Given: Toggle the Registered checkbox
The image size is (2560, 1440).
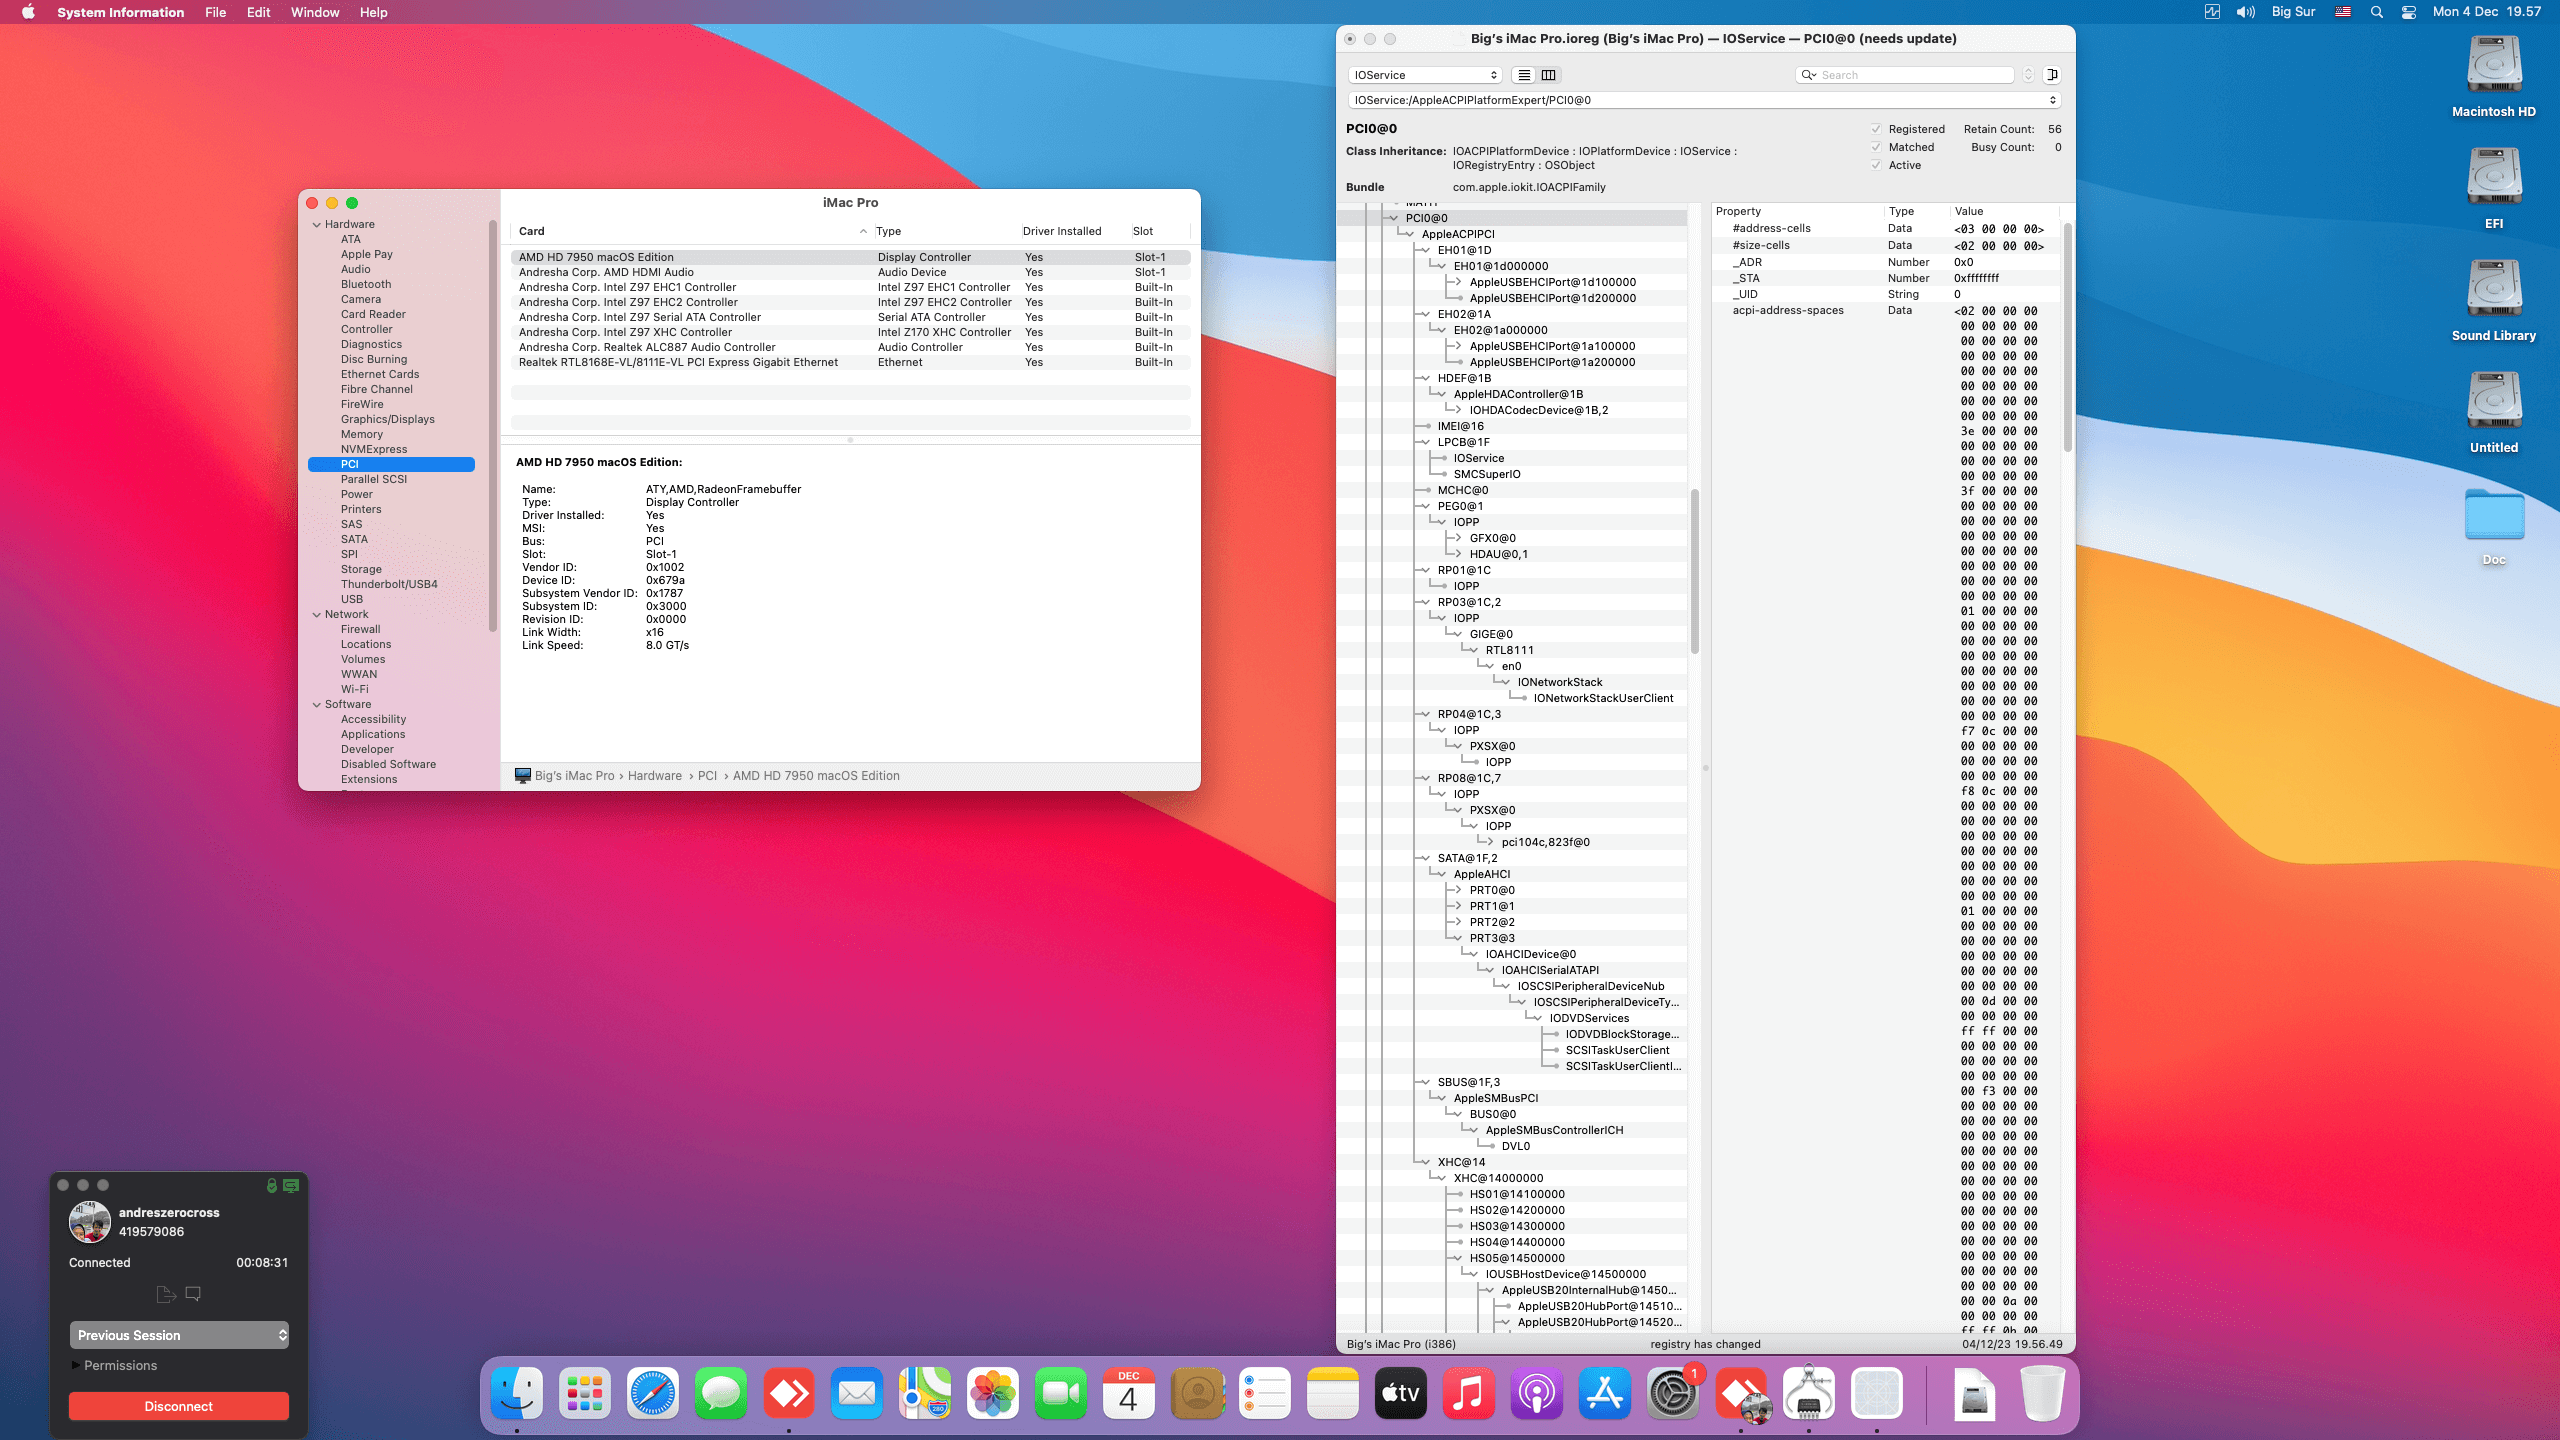Looking at the screenshot, I should click(x=1876, y=129).
